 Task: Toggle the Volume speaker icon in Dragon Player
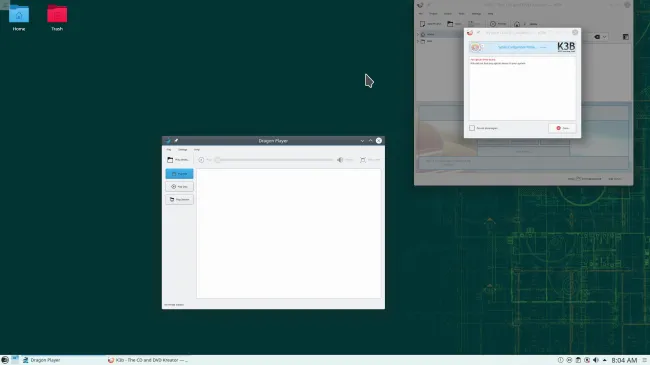tap(340, 160)
